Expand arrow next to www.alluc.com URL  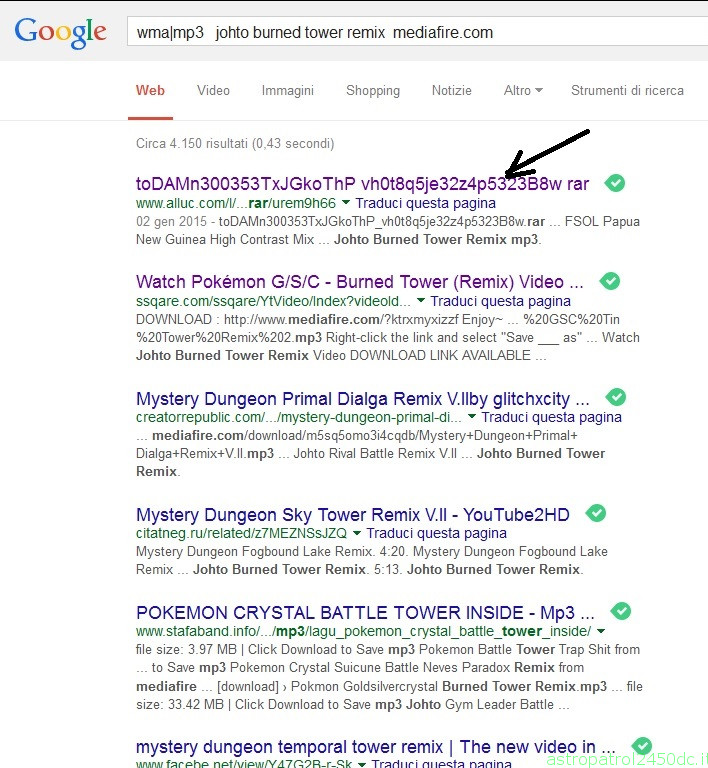pyautogui.click(x=346, y=202)
